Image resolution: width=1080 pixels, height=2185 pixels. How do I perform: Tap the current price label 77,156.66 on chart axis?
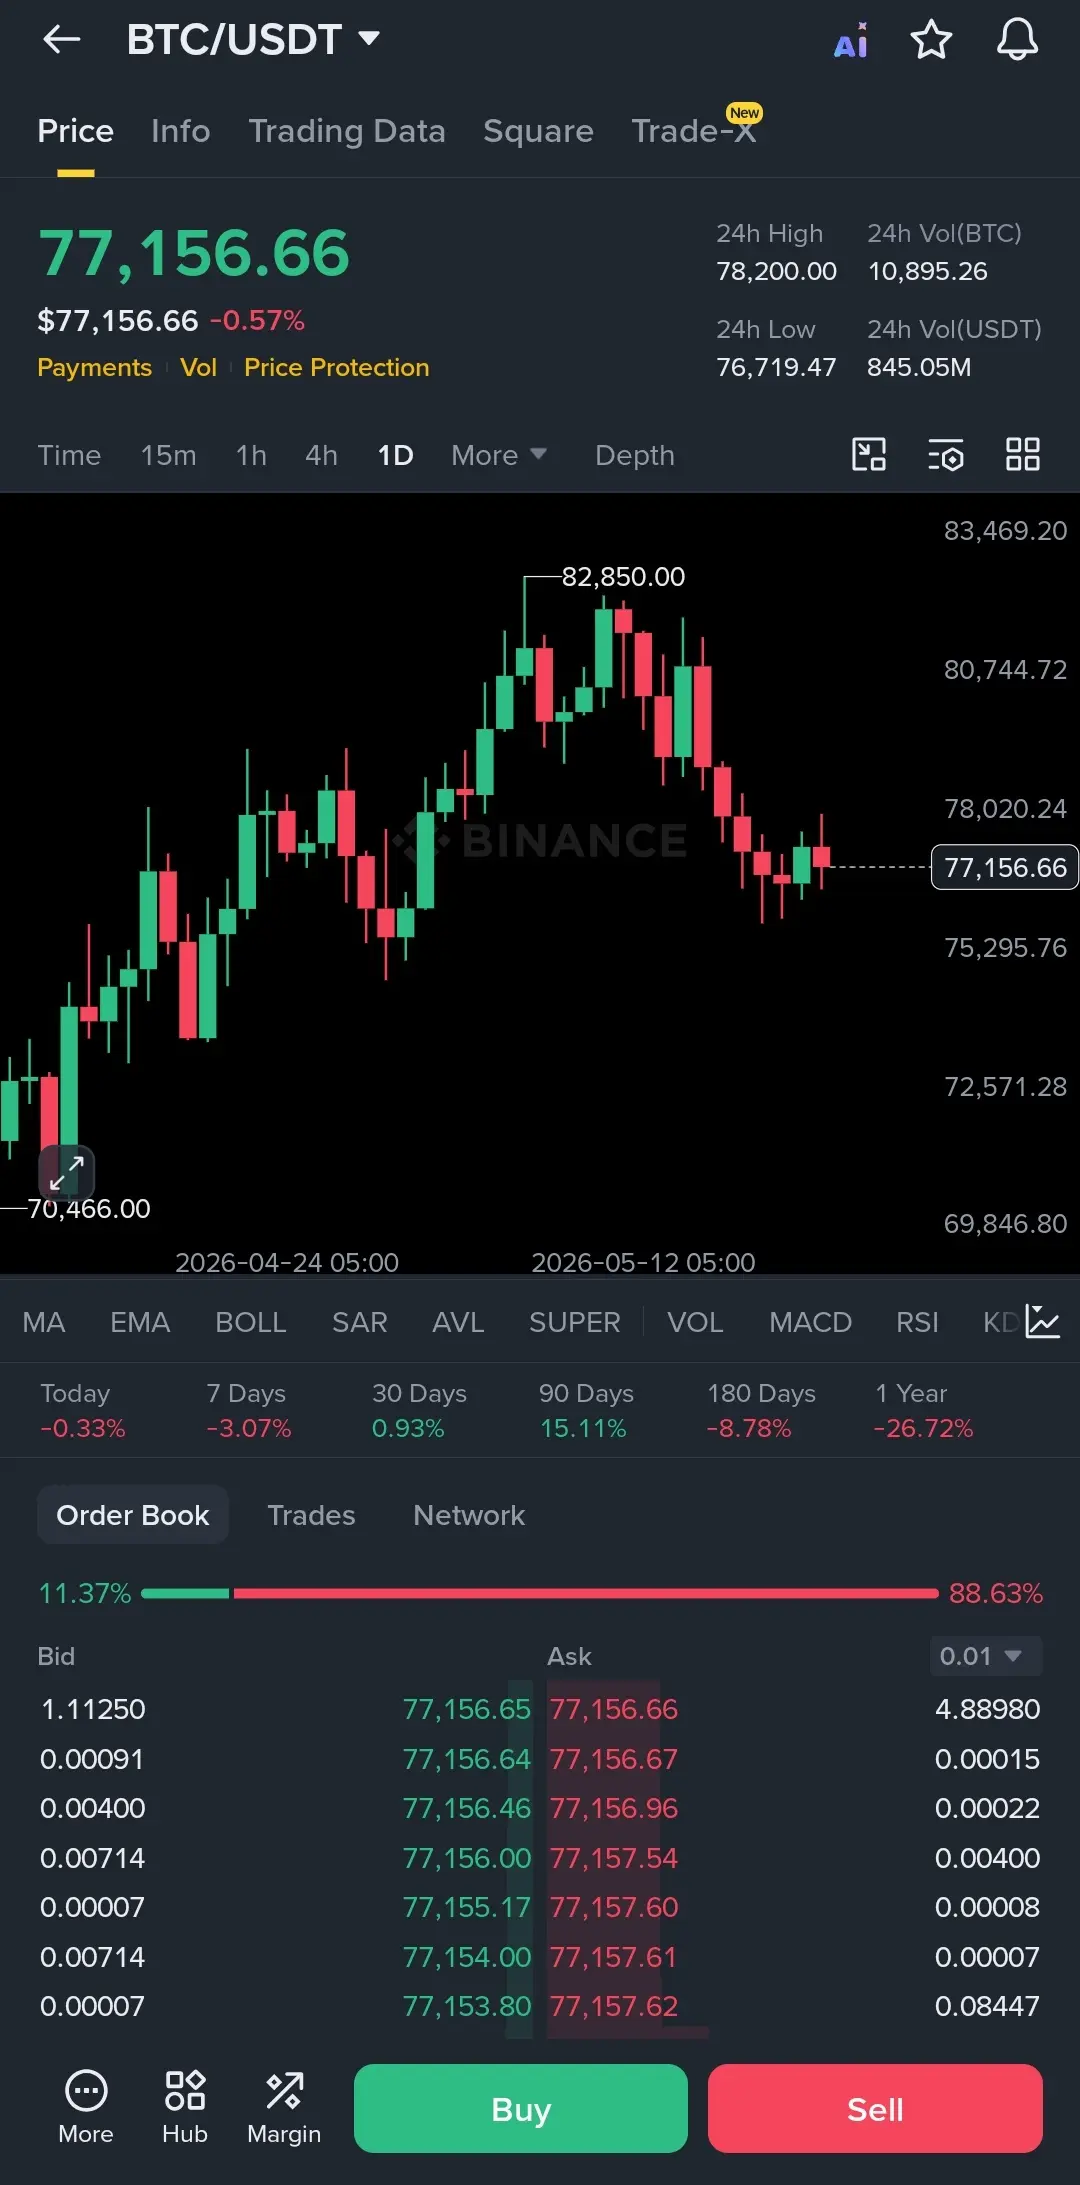click(x=1005, y=867)
